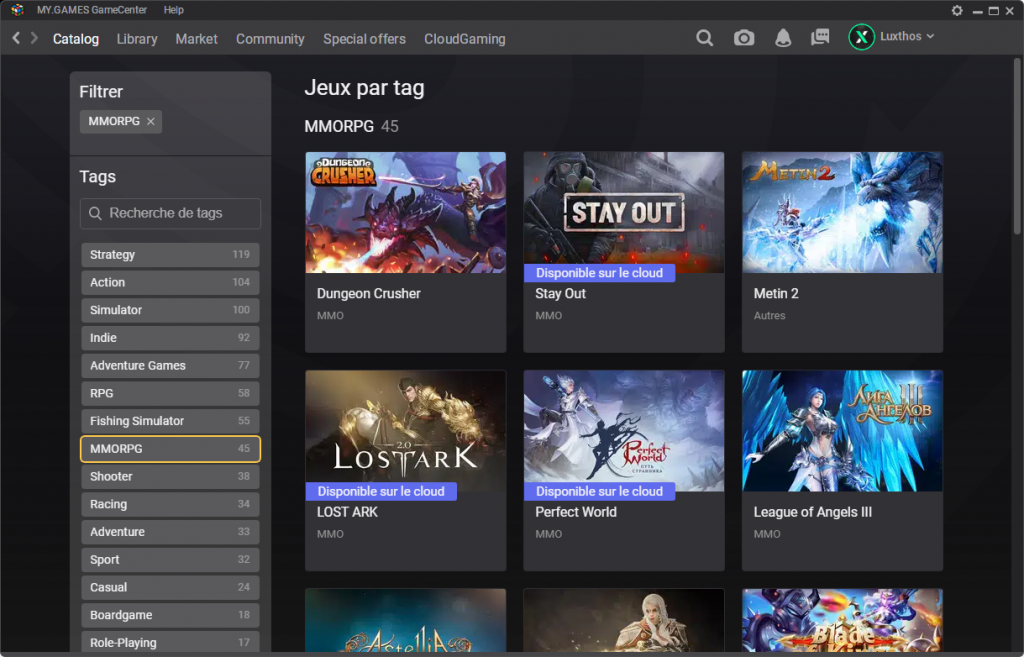The image size is (1024, 657).
Task: Select the Role-Playing tag
Action: pyautogui.click(x=170, y=643)
